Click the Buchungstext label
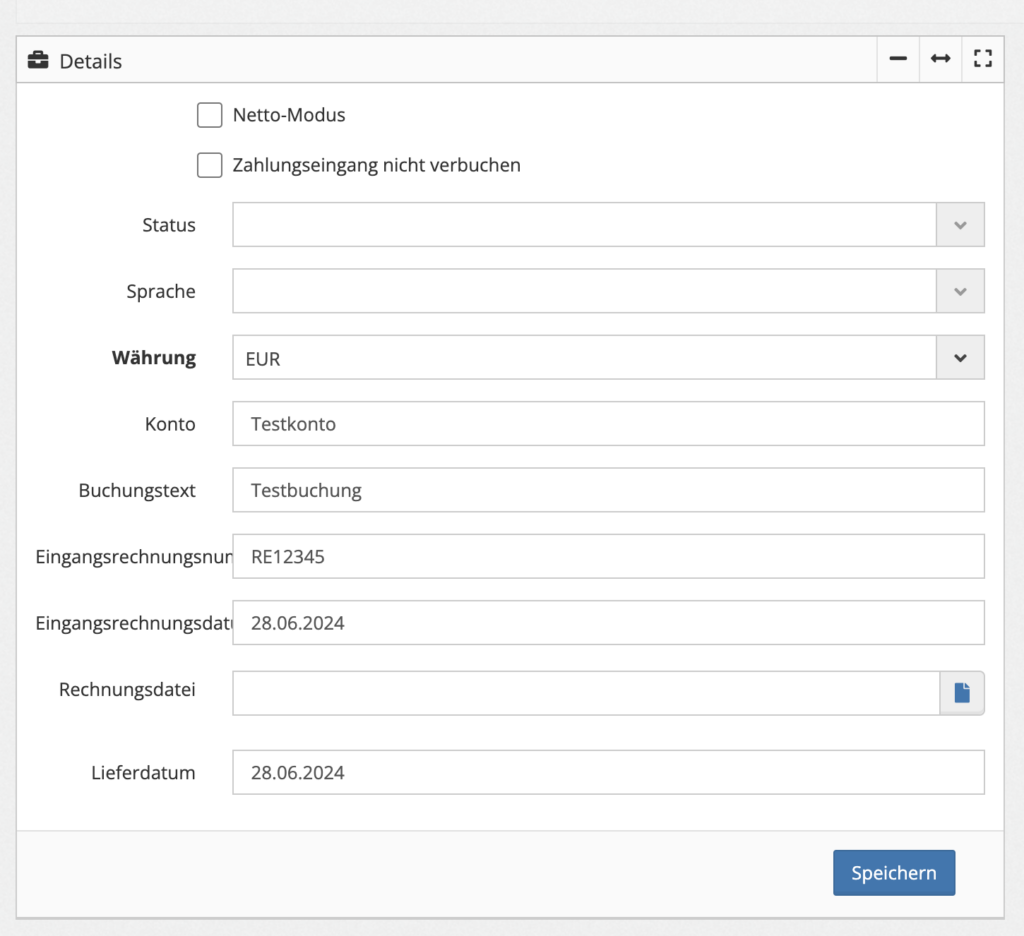This screenshot has width=1024, height=936. pyautogui.click(x=136, y=491)
